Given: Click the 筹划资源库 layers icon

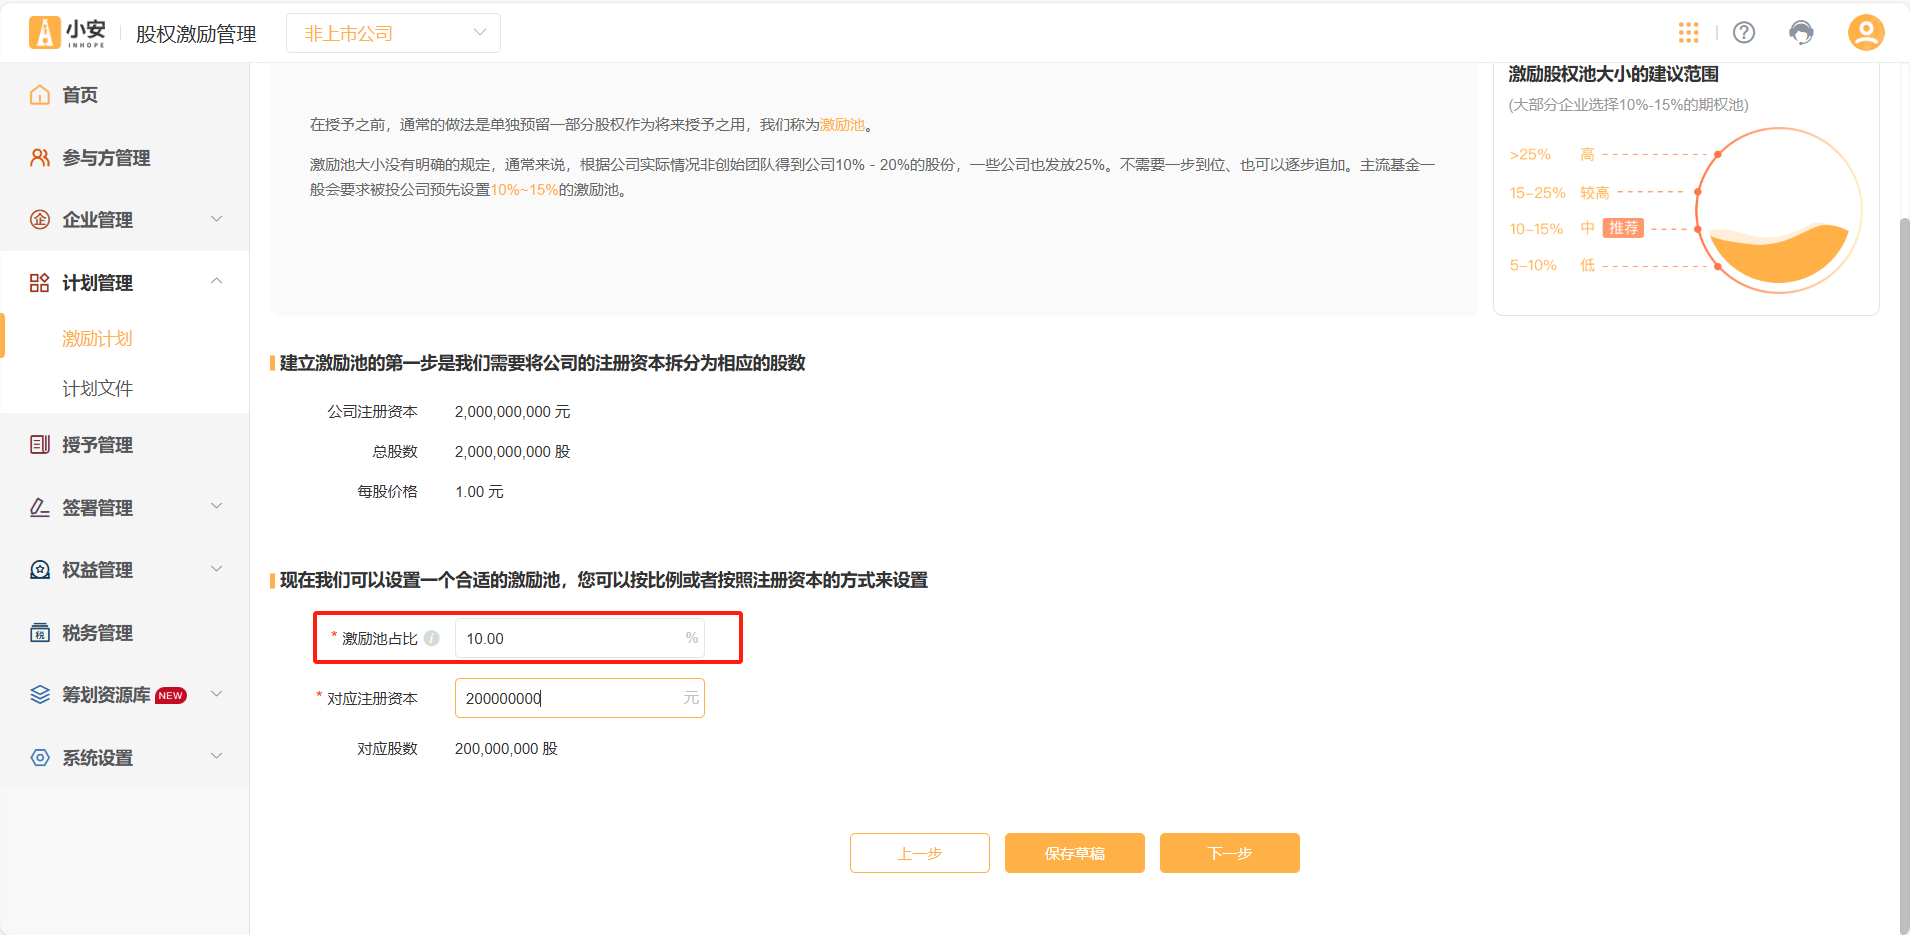Looking at the screenshot, I should tap(40, 695).
